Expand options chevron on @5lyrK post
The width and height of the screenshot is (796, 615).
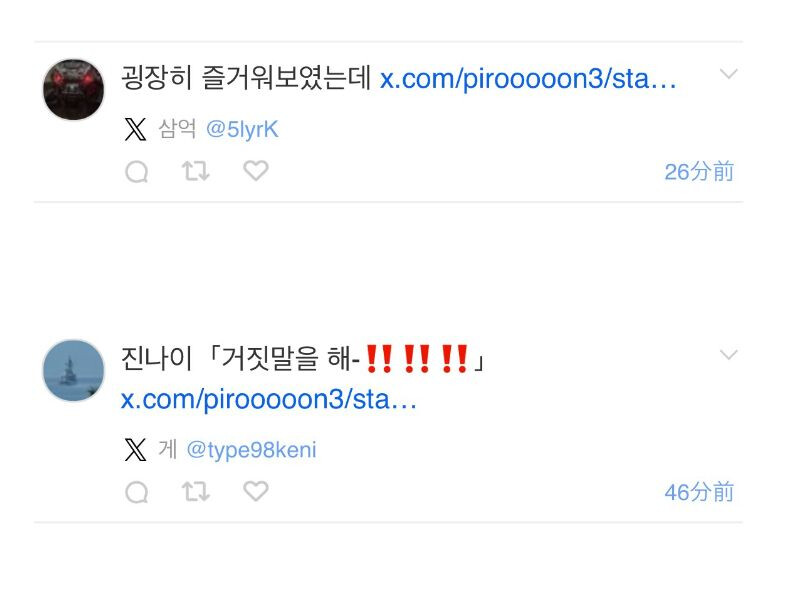tap(728, 74)
